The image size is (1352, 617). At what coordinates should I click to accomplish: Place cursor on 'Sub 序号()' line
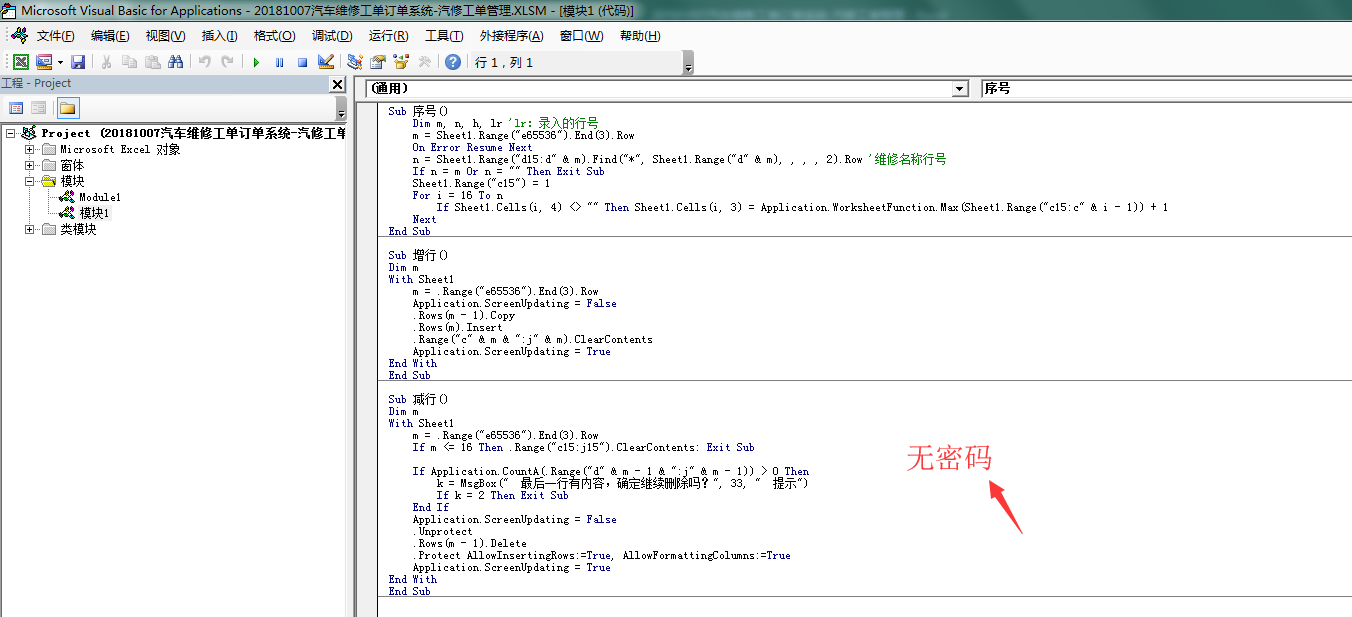[x=418, y=111]
